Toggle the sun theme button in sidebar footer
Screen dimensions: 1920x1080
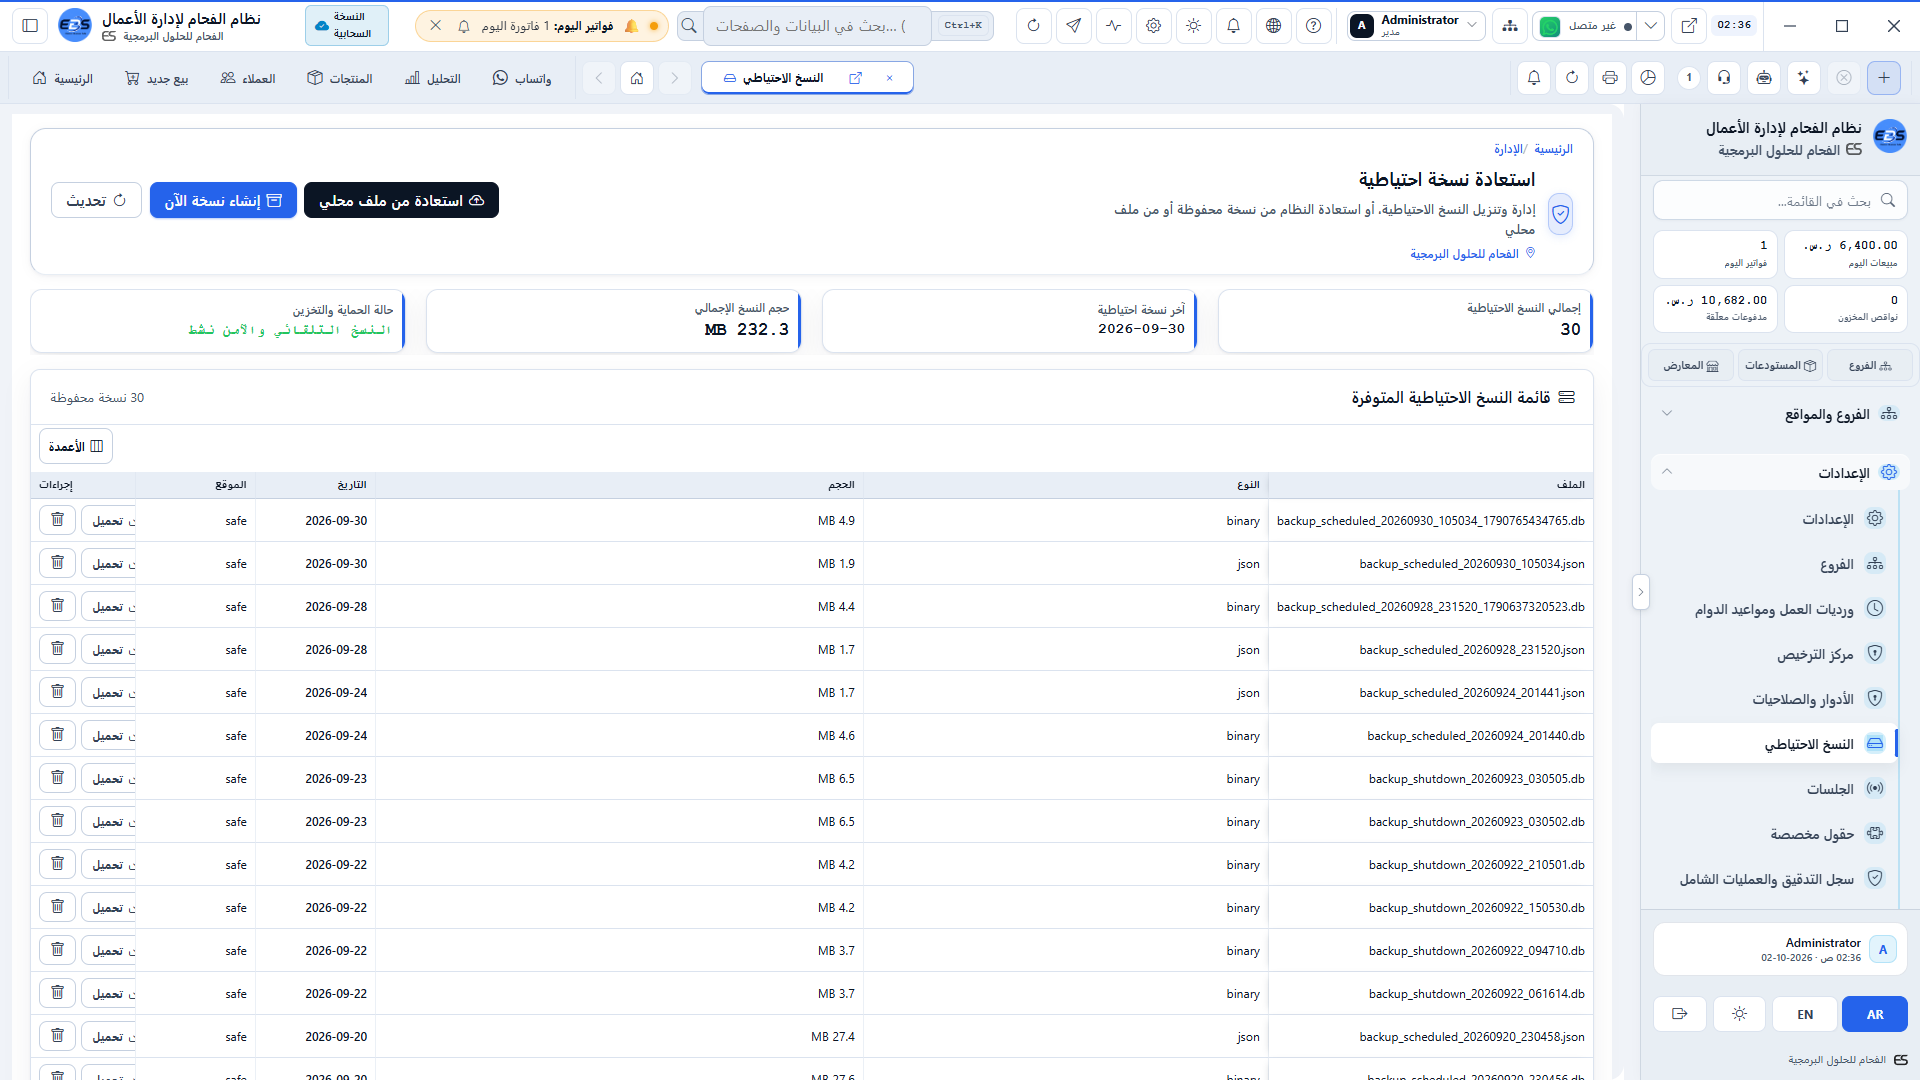pos(1739,1014)
